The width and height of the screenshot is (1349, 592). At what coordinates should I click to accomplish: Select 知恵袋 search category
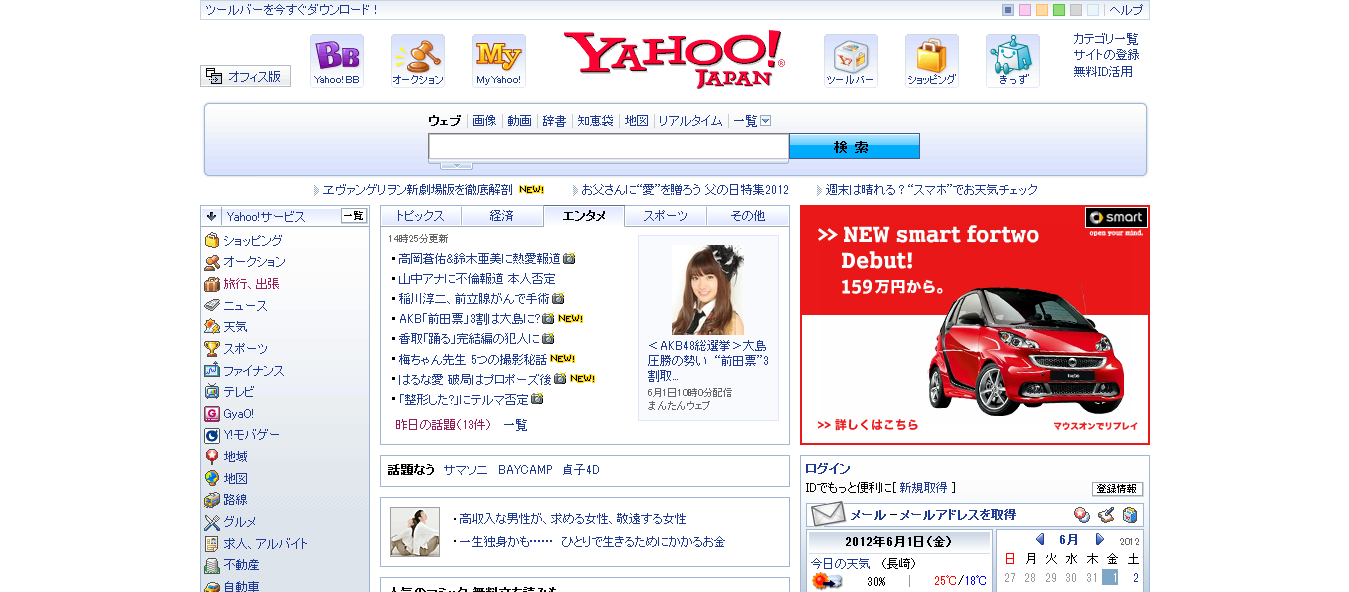click(595, 121)
